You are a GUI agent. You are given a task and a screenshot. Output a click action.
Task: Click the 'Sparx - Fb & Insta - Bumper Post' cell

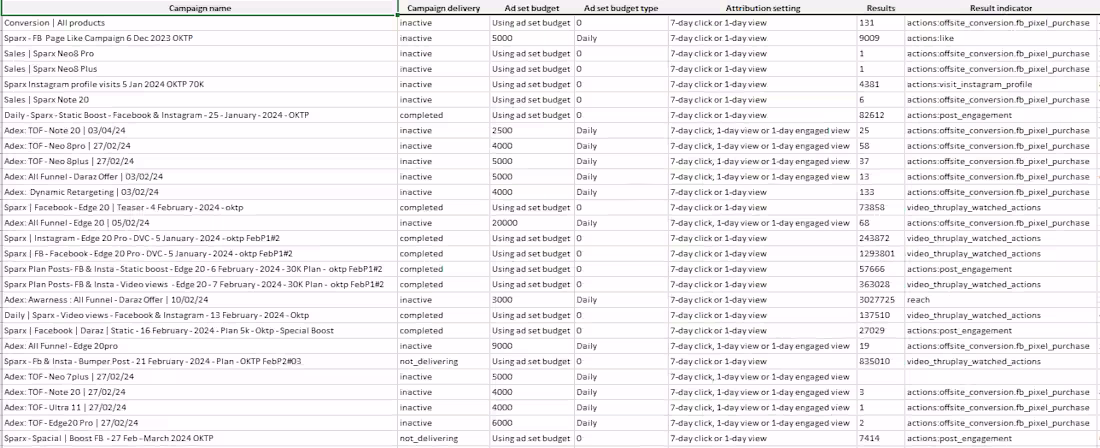coord(199,361)
